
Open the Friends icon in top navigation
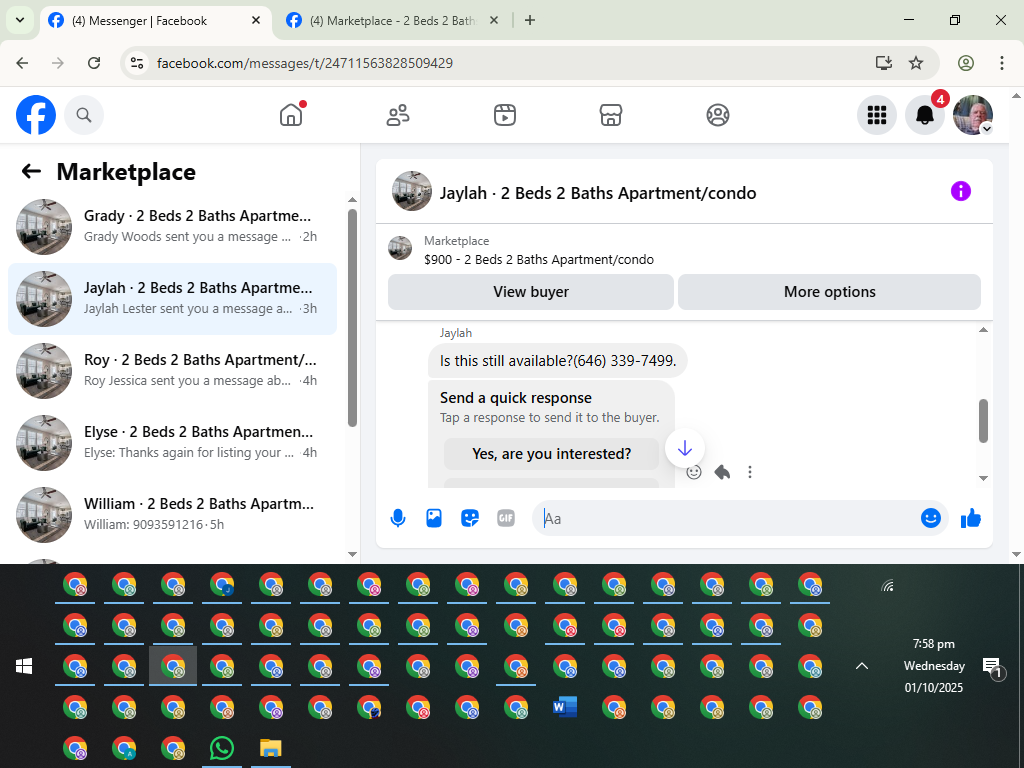click(398, 115)
